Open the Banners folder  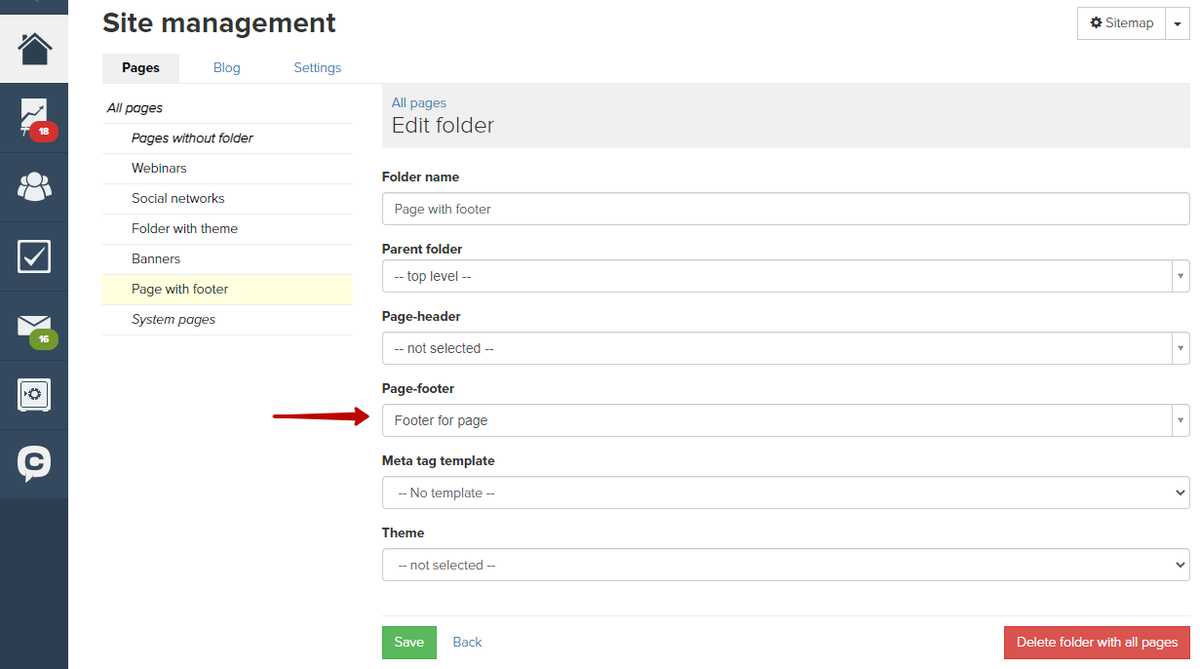156,258
